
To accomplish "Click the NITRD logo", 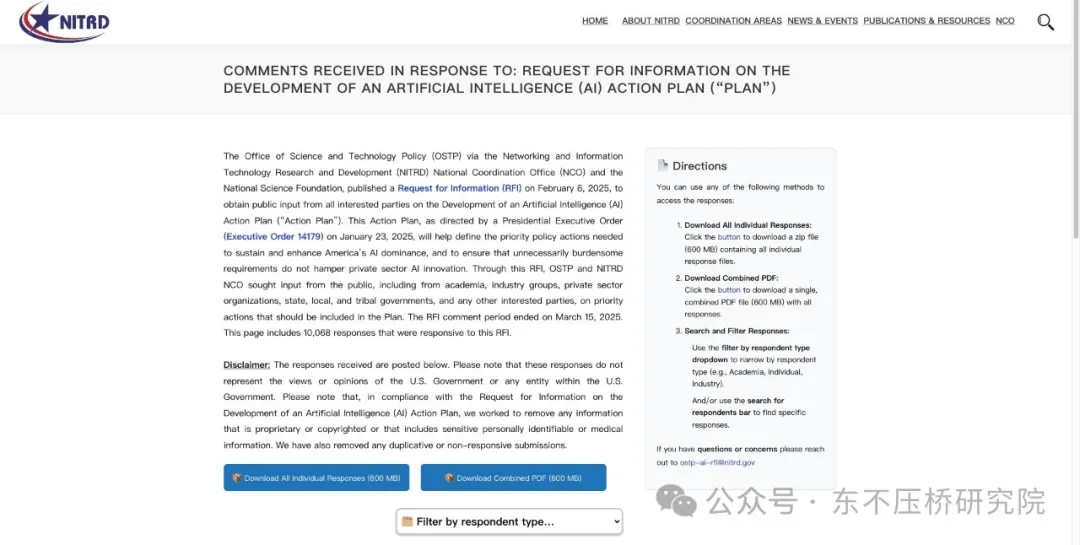I will [x=64, y=21].
